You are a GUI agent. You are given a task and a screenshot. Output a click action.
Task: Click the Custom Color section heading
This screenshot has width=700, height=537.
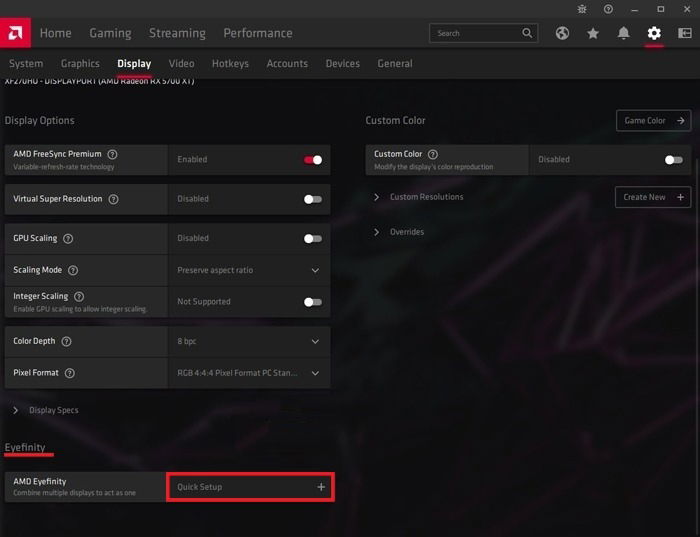tap(395, 121)
